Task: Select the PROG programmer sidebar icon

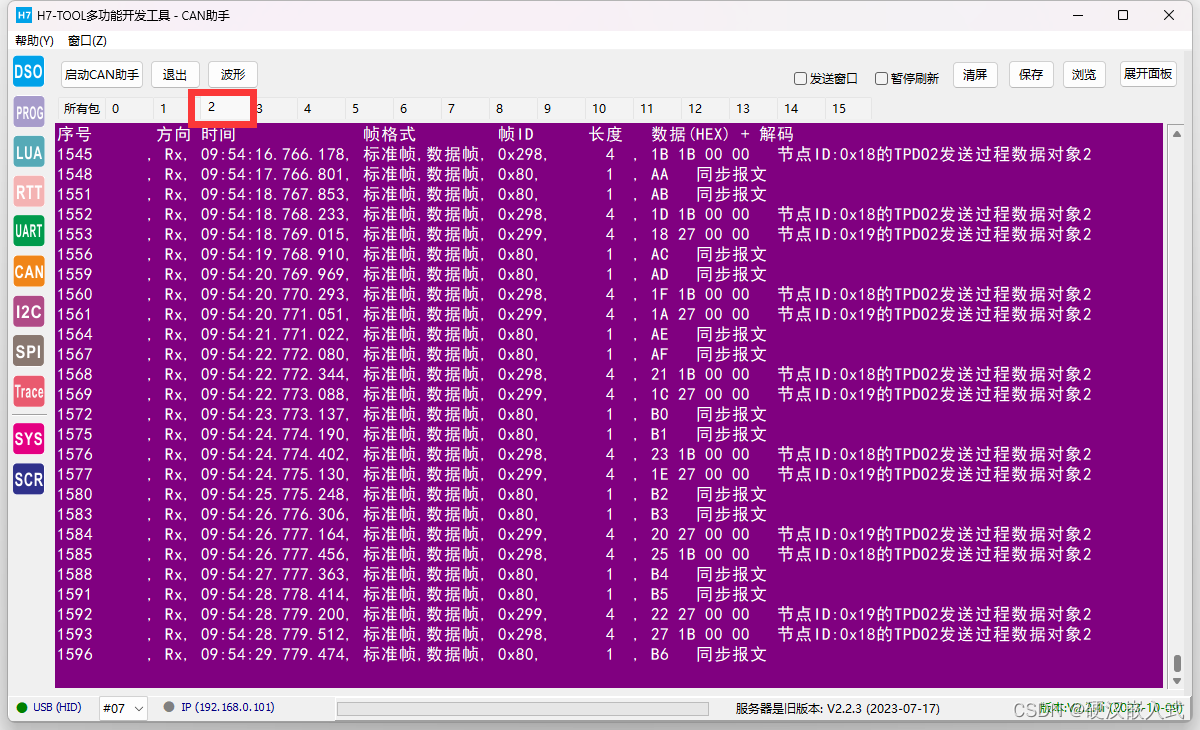Action: point(28,113)
